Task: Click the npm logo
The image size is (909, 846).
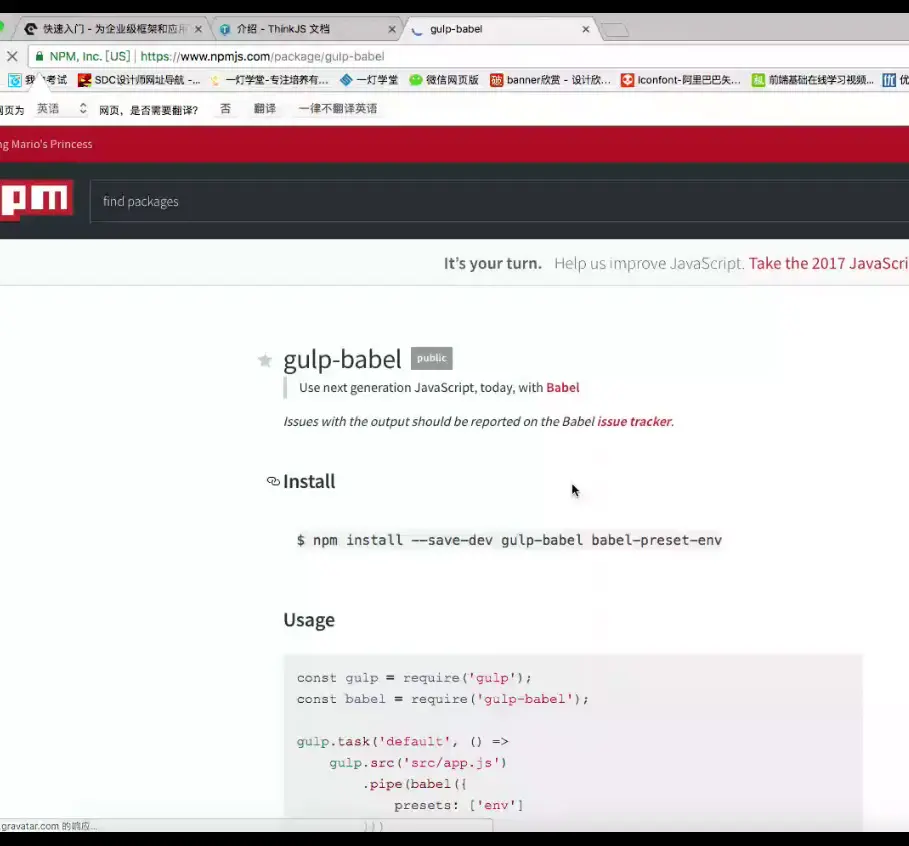Action: pos(36,200)
